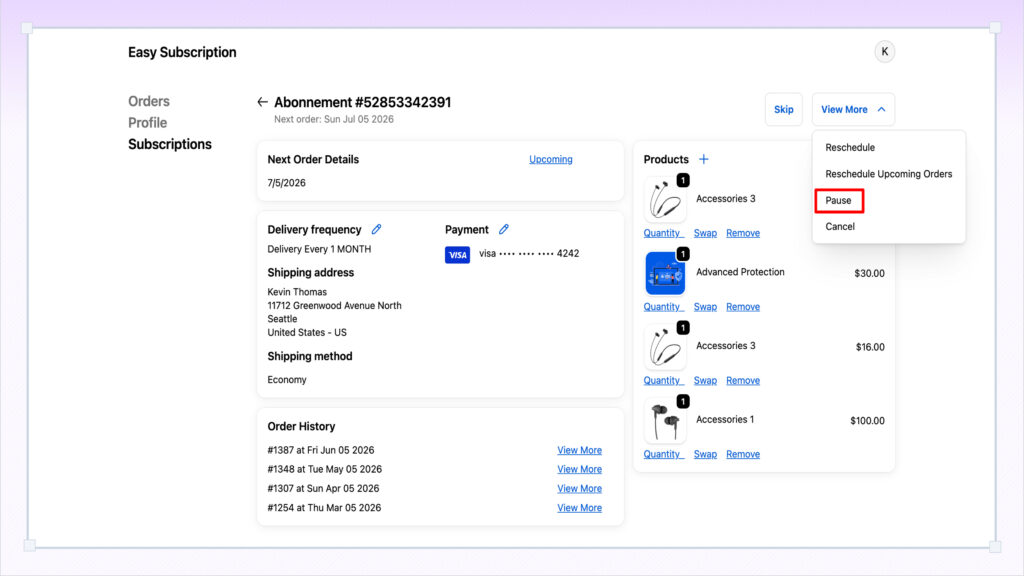This screenshot has width=1024, height=576.
Task: Swap the Advanced Protection product
Action: point(705,306)
